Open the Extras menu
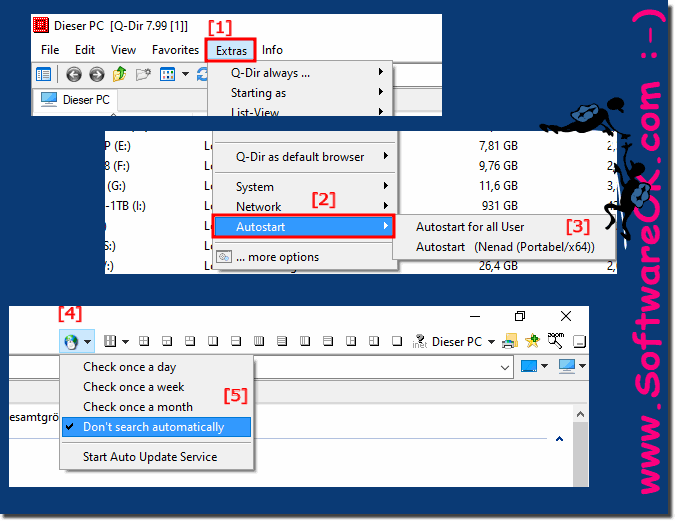The width and height of the screenshot is (675, 521). [231, 50]
